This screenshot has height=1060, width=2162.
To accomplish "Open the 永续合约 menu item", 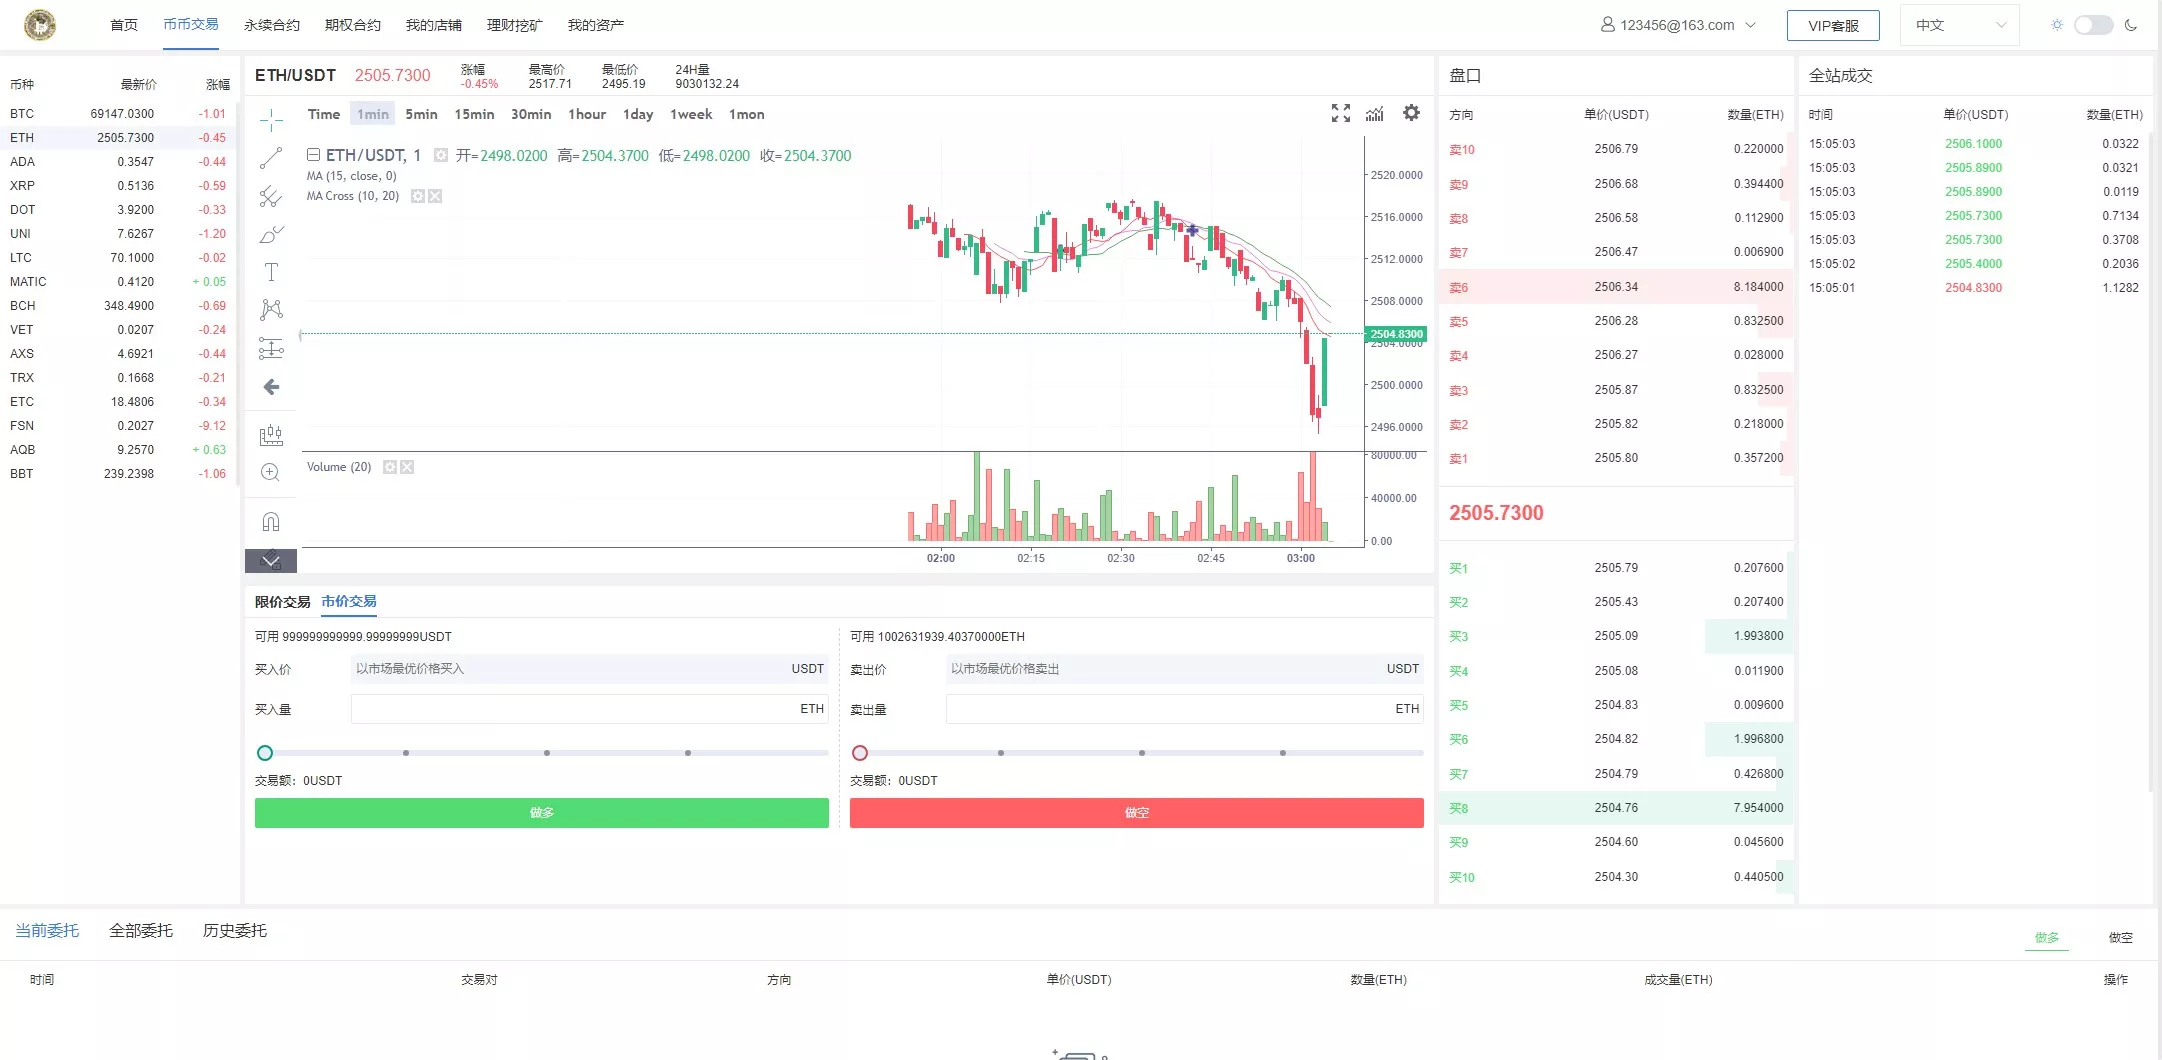I will point(272,25).
